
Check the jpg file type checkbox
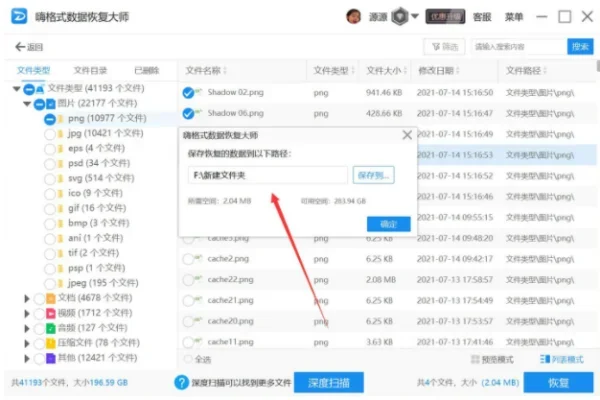pos(50,133)
